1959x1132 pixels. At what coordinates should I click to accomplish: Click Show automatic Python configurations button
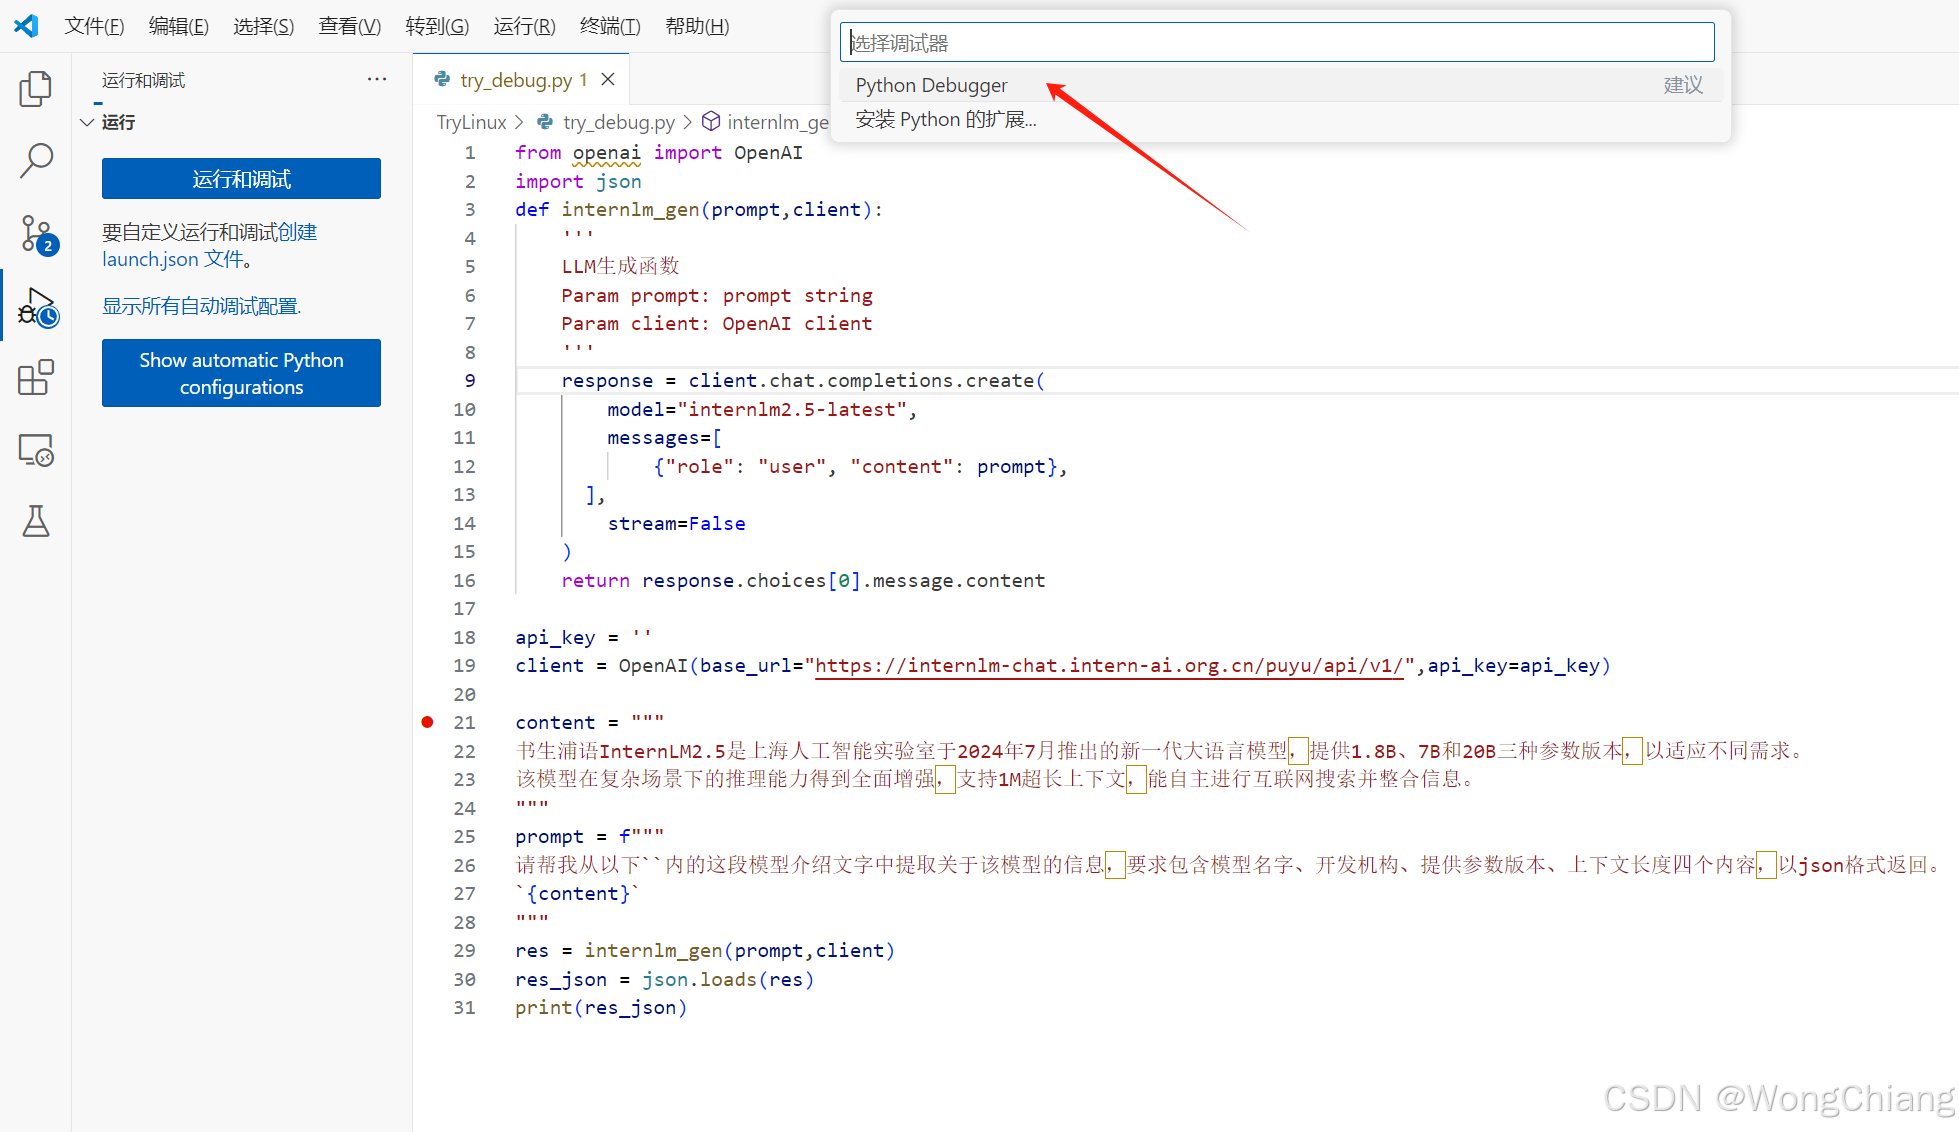coord(241,373)
